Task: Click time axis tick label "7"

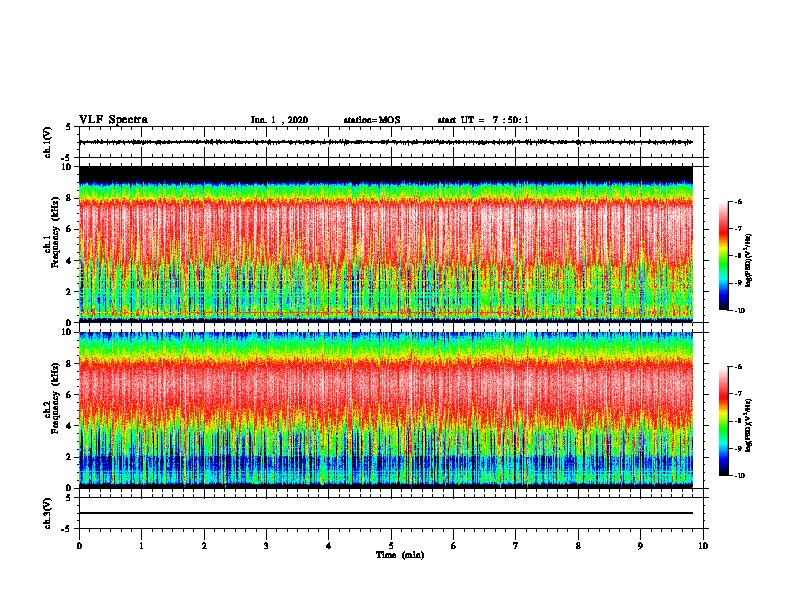Action: coord(516,546)
